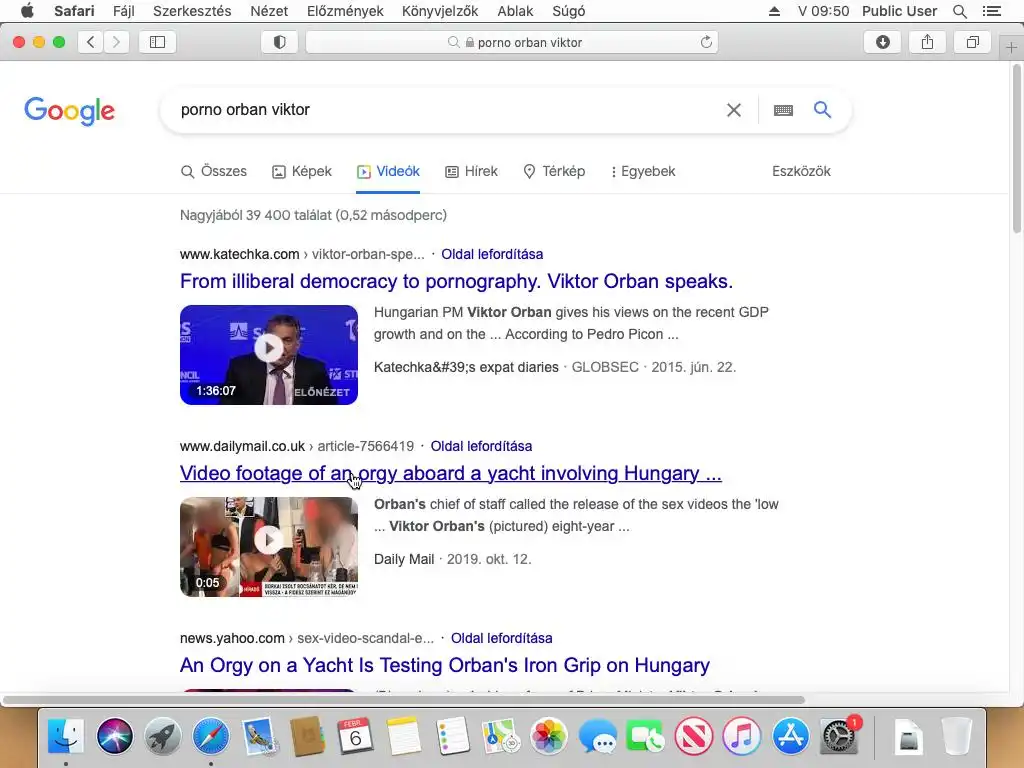Screen dimensions: 1024x768
Task: Open the Könyvjelzők menu
Action: (x=440, y=11)
